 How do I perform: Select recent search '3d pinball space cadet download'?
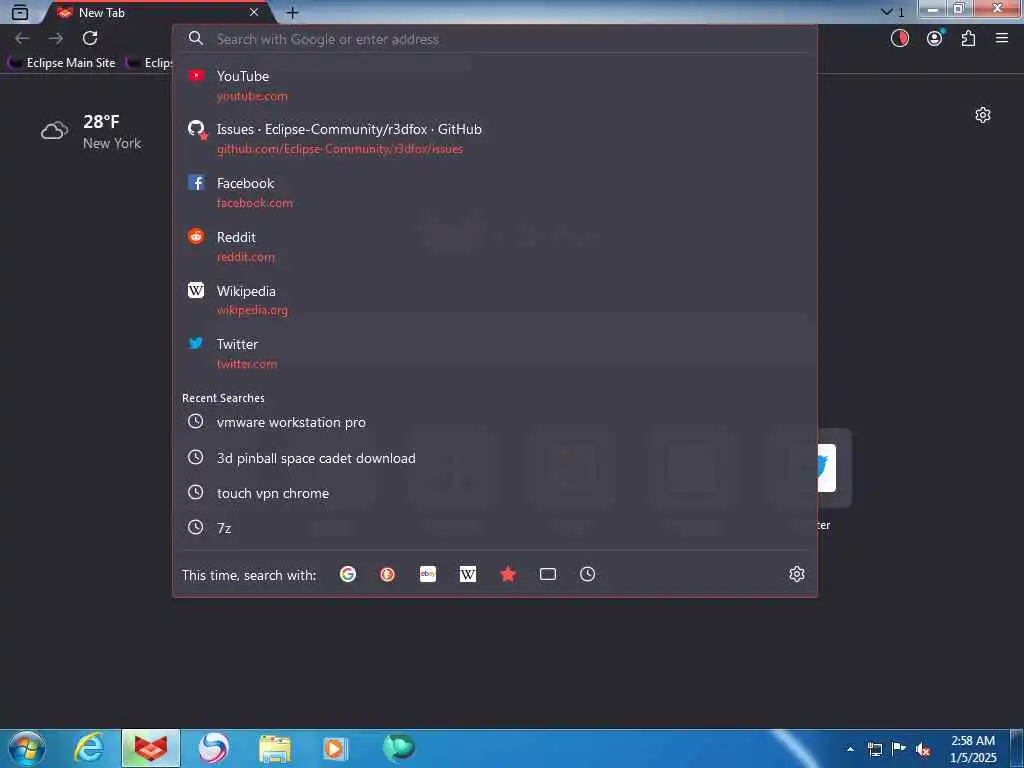(x=494, y=458)
